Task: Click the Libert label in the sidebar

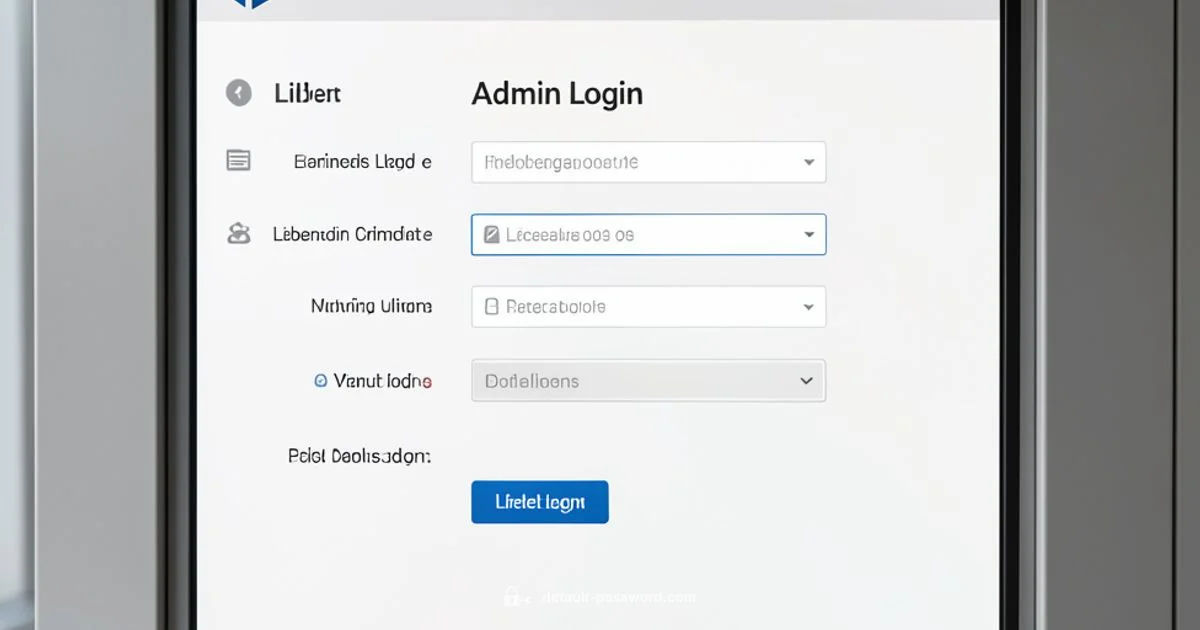Action: coord(306,93)
